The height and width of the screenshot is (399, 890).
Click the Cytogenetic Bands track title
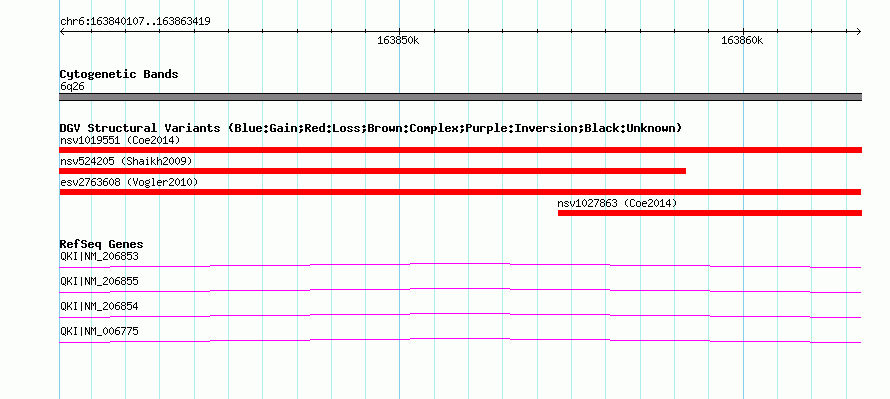point(119,74)
